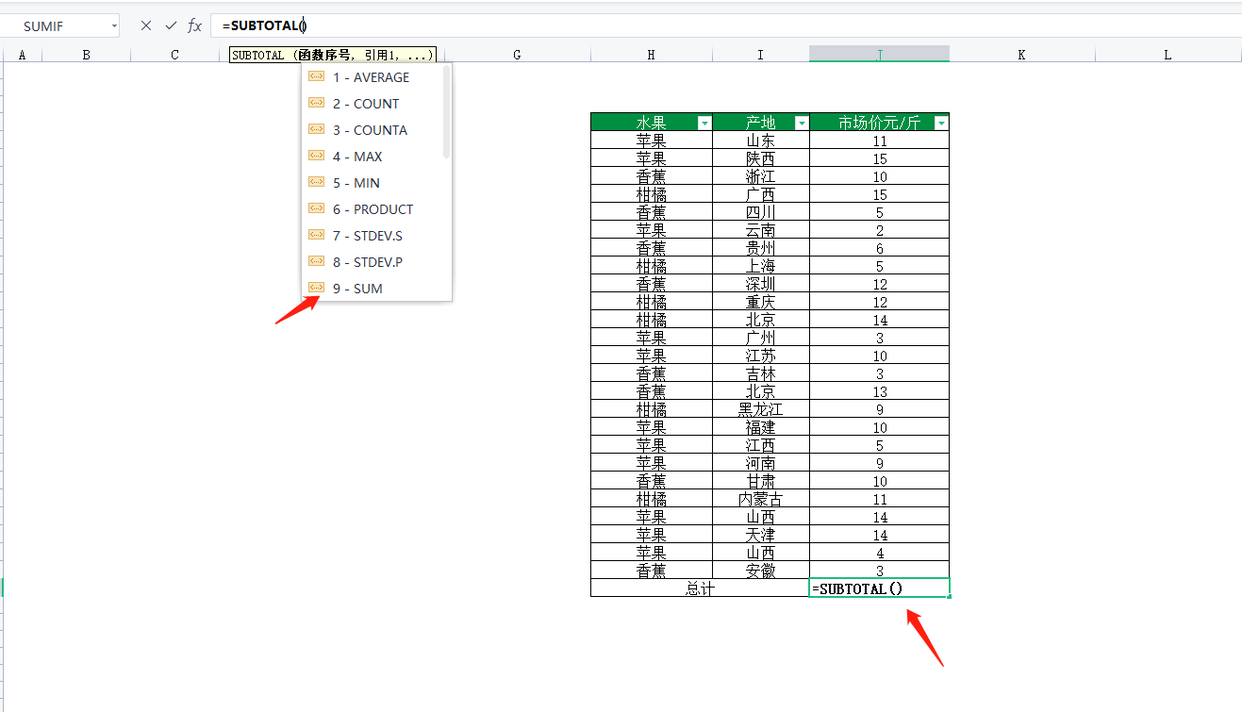Click the function list scrollbar
This screenshot has width=1242, height=712.
(x=446, y=111)
